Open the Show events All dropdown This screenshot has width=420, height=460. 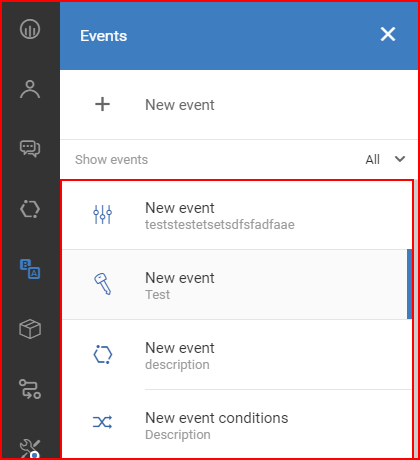coord(385,159)
